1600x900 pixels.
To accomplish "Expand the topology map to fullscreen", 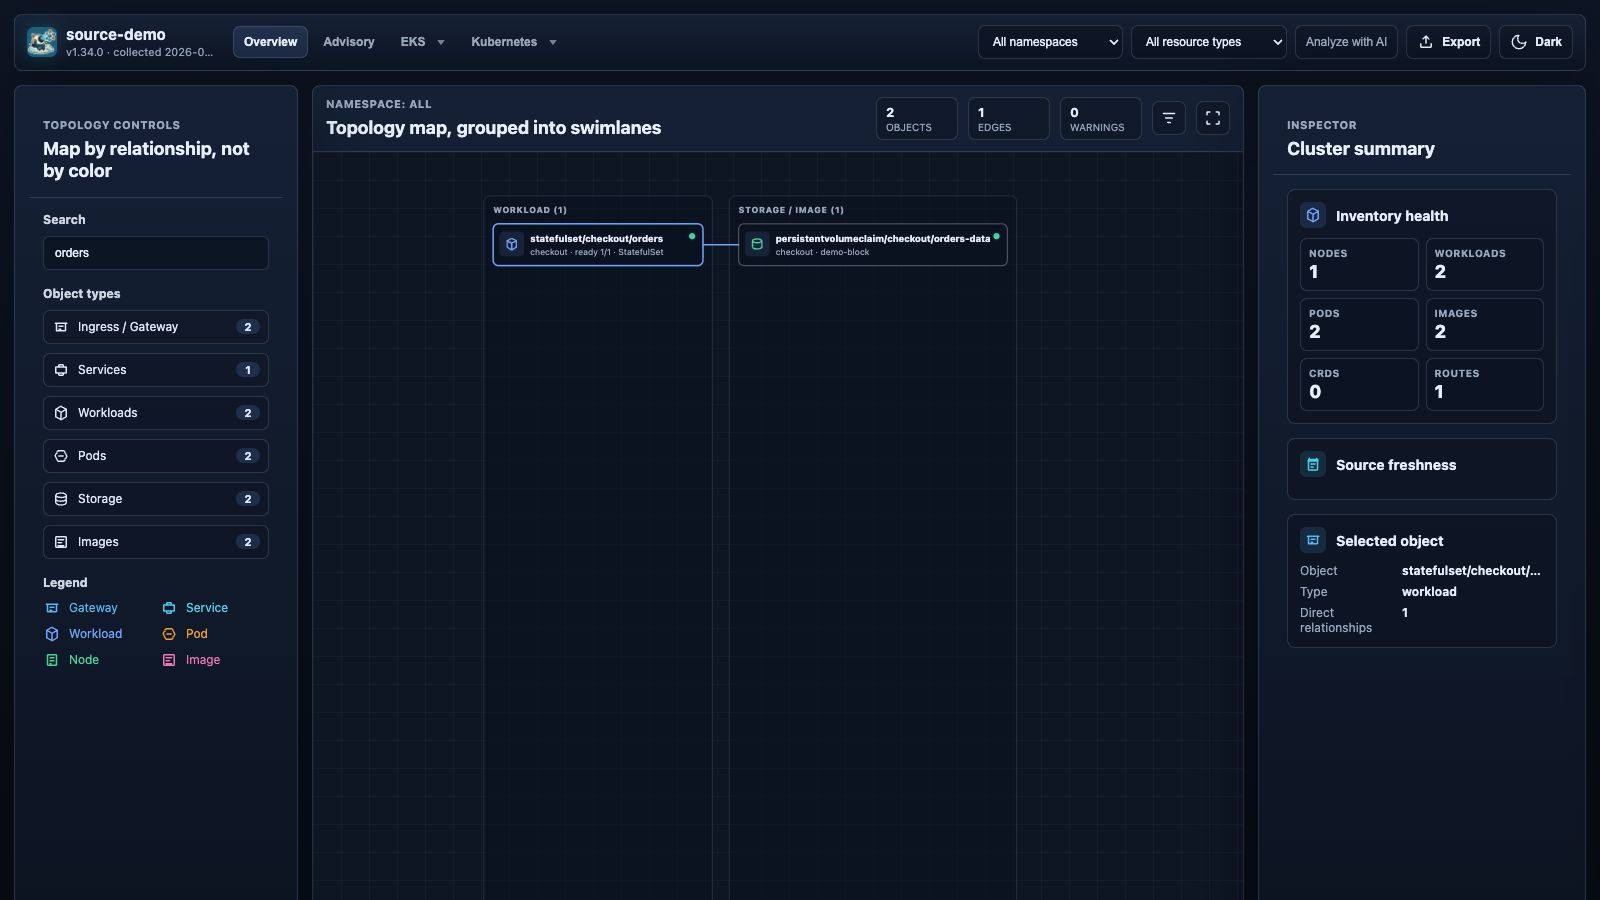I will (x=1213, y=118).
